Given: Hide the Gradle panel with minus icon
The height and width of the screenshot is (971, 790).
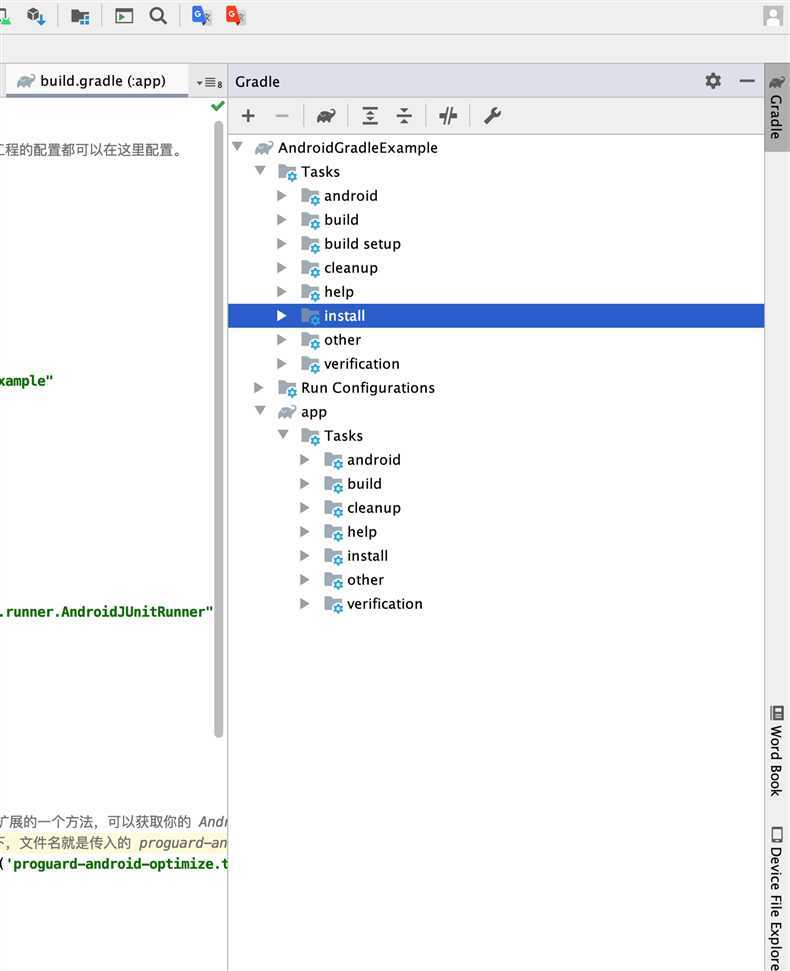Looking at the screenshot, I should [747, 81].
